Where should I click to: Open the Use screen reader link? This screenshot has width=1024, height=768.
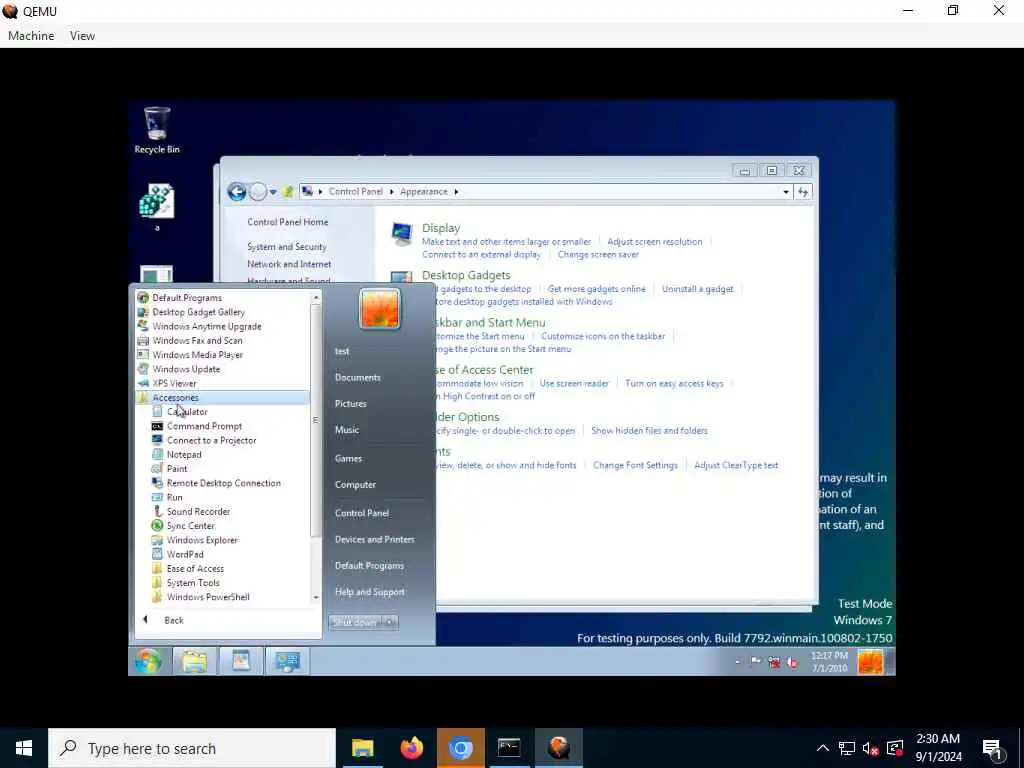click(x=574, y=383)
